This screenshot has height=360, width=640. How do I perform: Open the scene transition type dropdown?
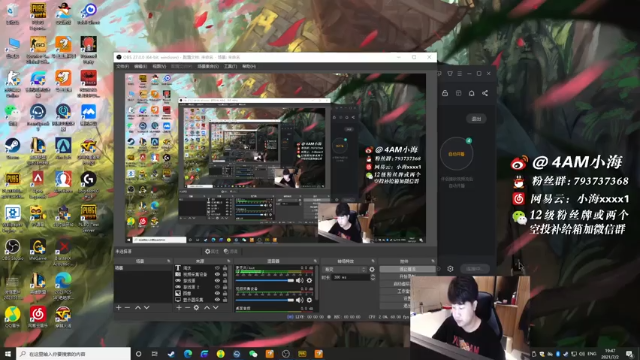click(x=344, y=269)
